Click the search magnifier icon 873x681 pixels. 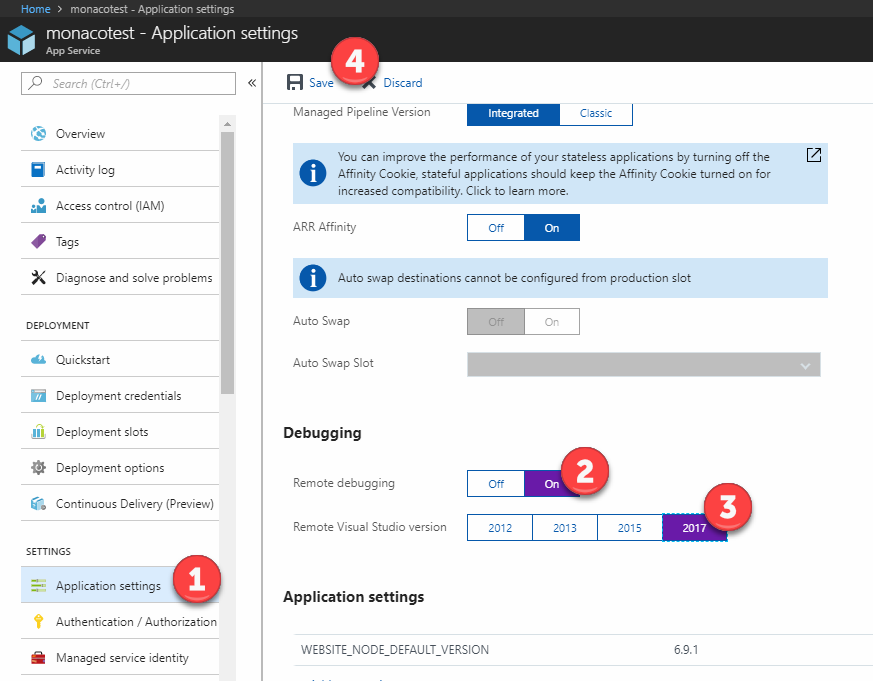[35, 83]
